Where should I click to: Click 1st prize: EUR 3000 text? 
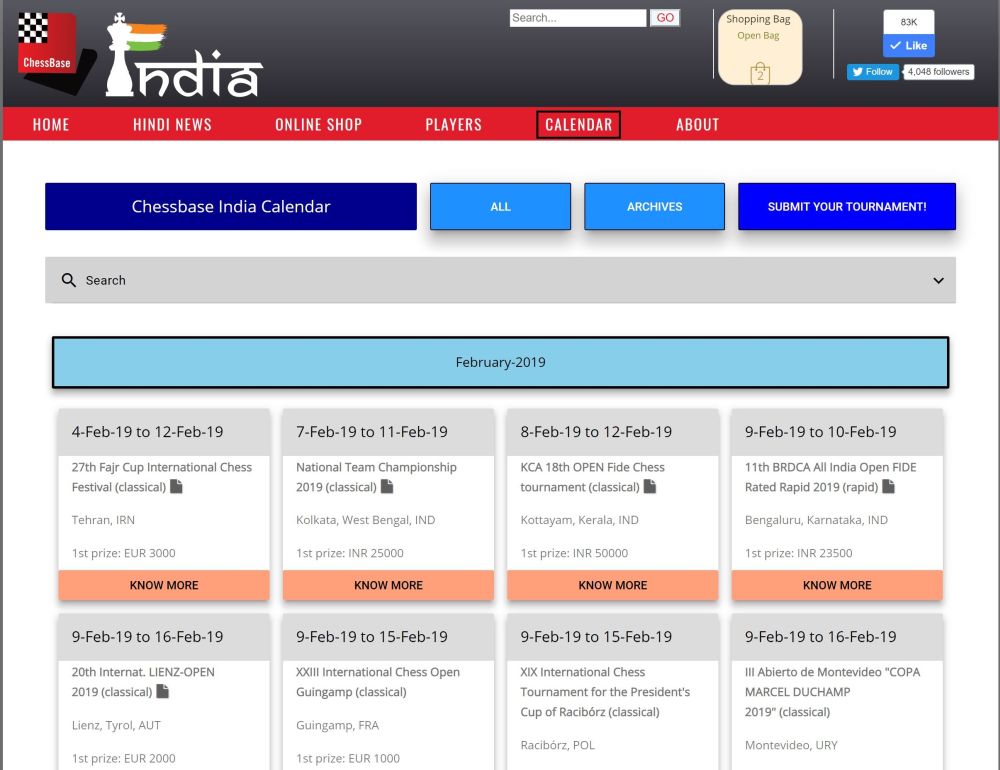point(123,553)
